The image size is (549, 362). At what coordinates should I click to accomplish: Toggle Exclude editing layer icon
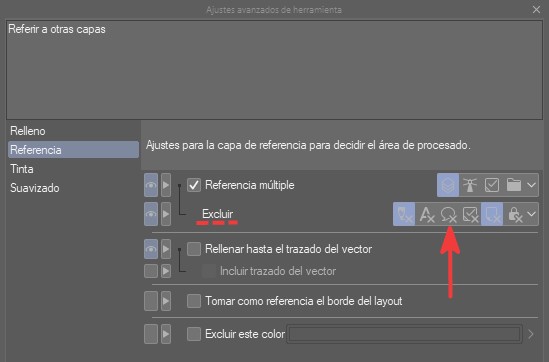(x=470, y=214)
